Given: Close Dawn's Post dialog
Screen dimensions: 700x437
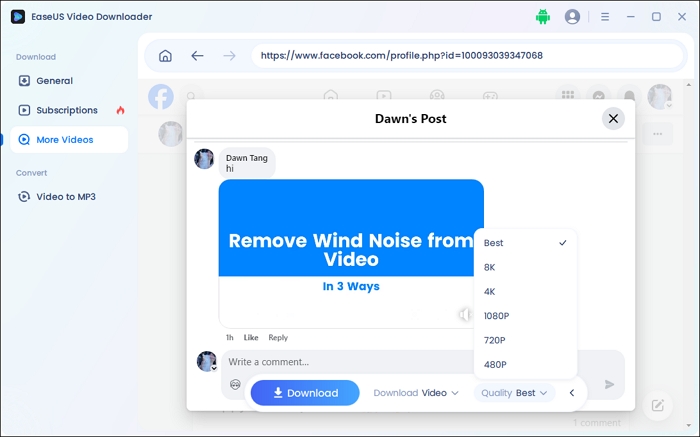Looking at the screenshot, I should (613, 119).
